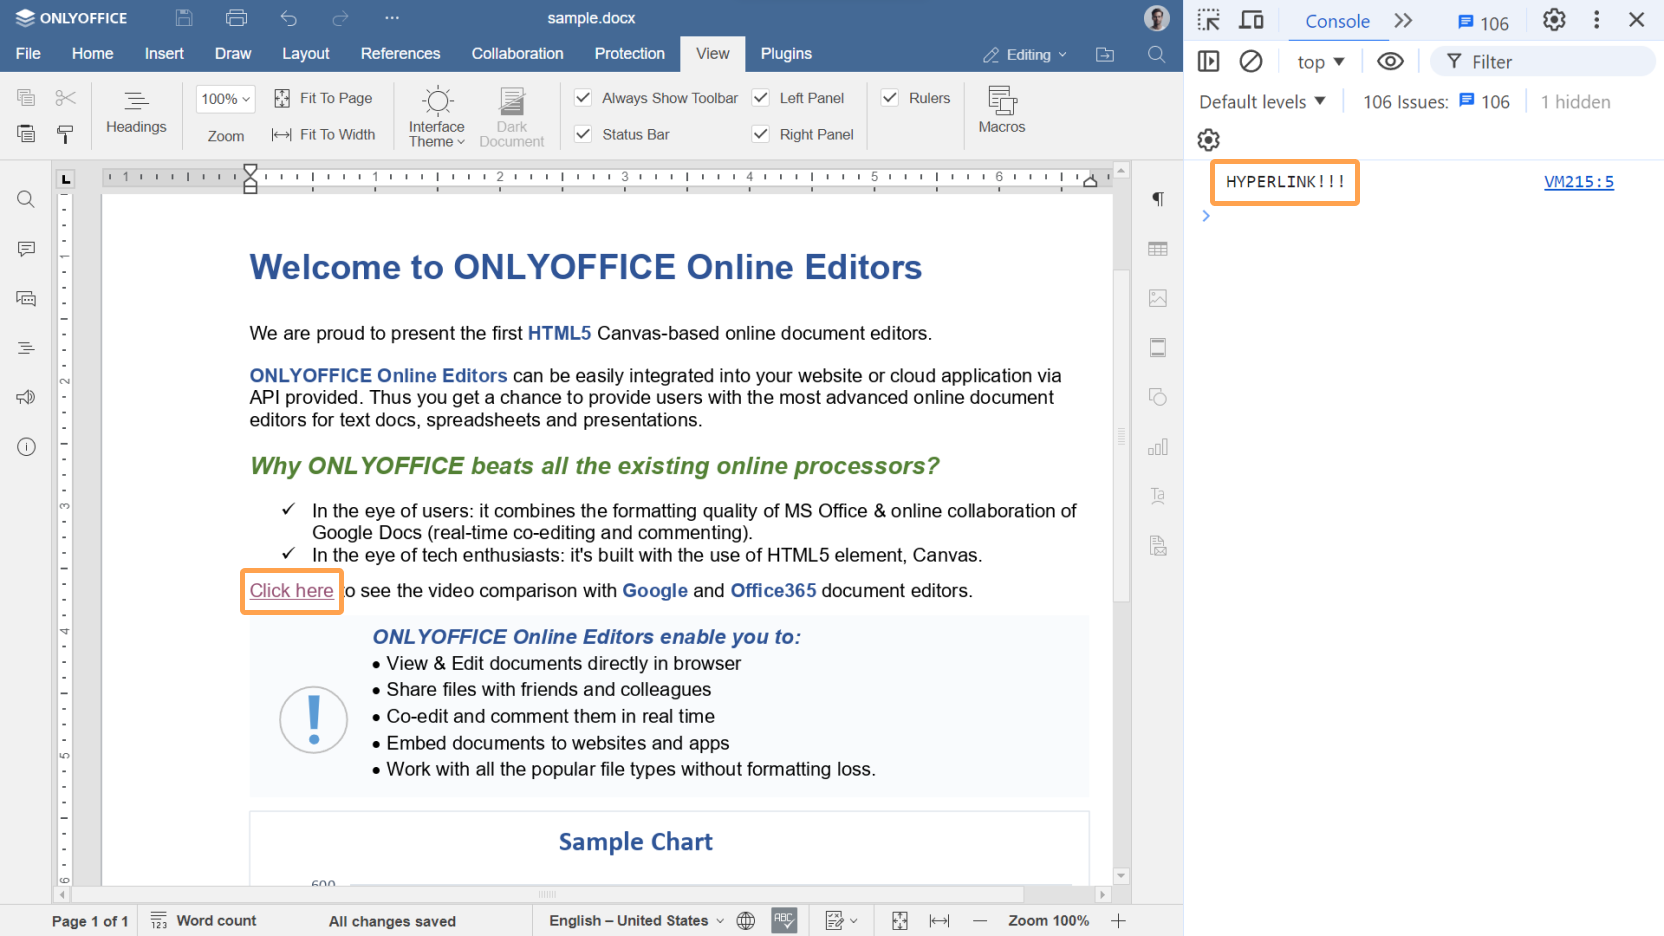Open Chat panel in left sidebar
This screenshot has height=936, width=1664.
[27, 298]
